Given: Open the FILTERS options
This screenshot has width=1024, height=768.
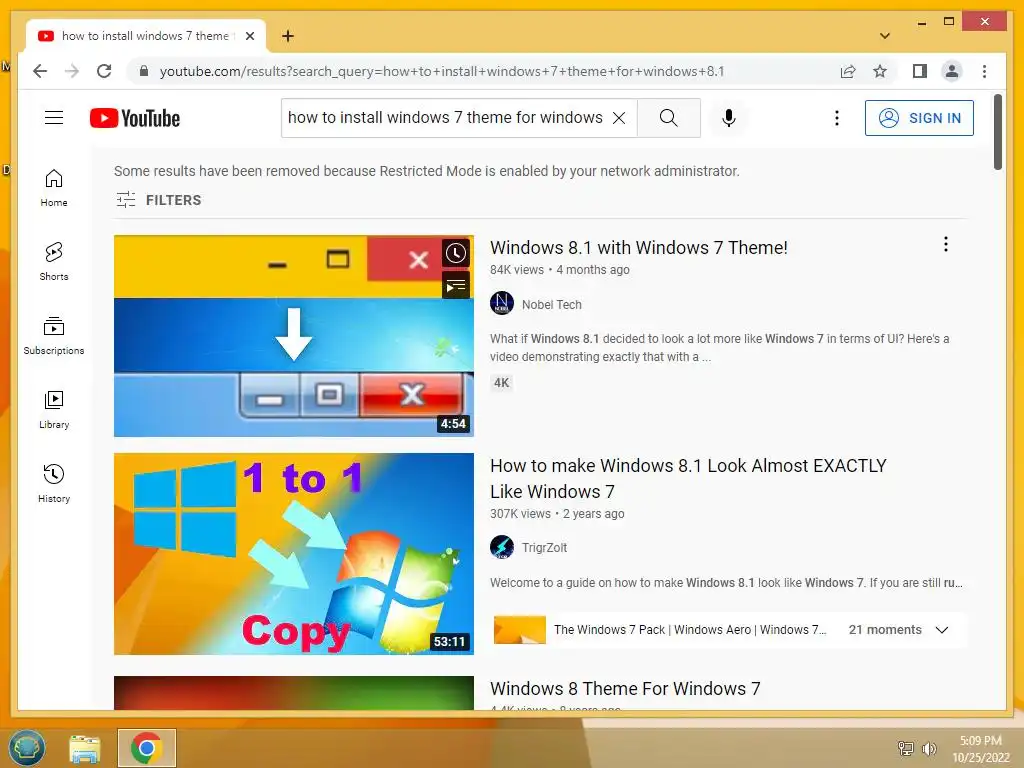Looking at the screenshot, I should click(x=159, y=200).
